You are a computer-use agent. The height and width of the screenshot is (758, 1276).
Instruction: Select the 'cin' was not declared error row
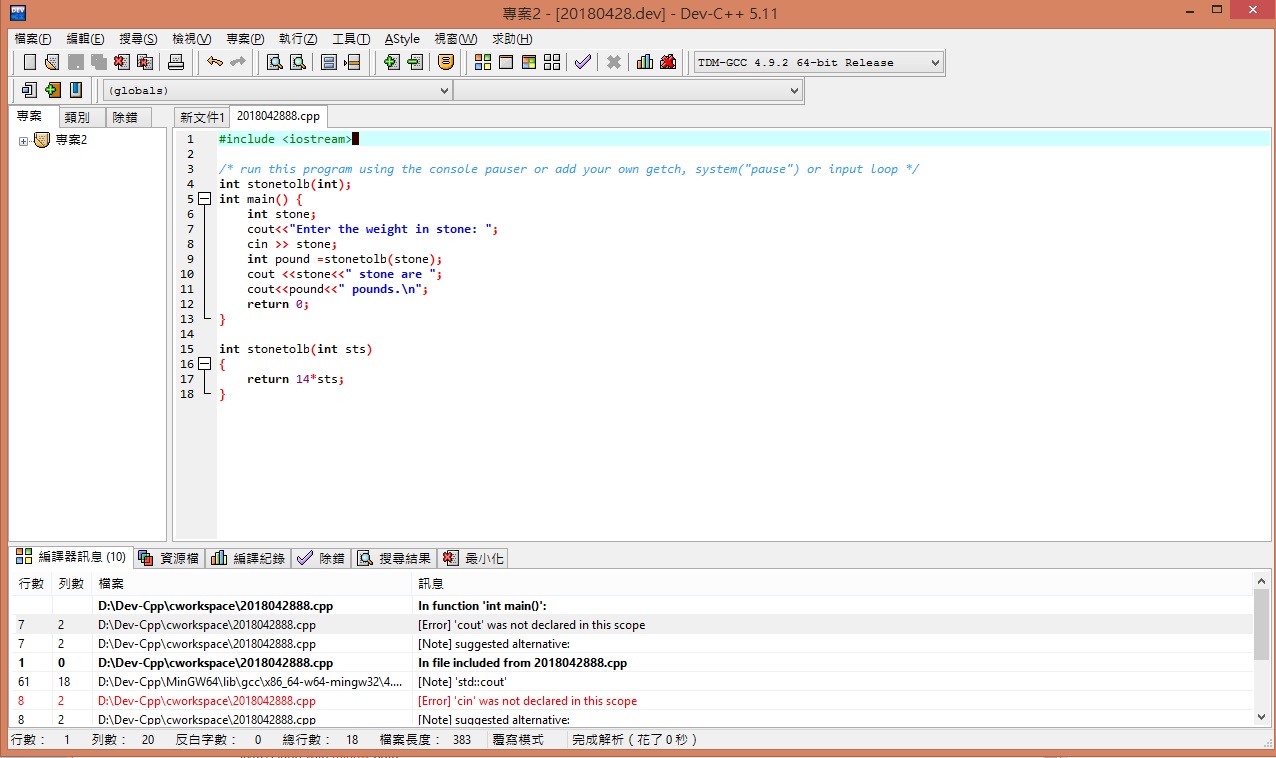pyautogui.click(x=527, y=701)
